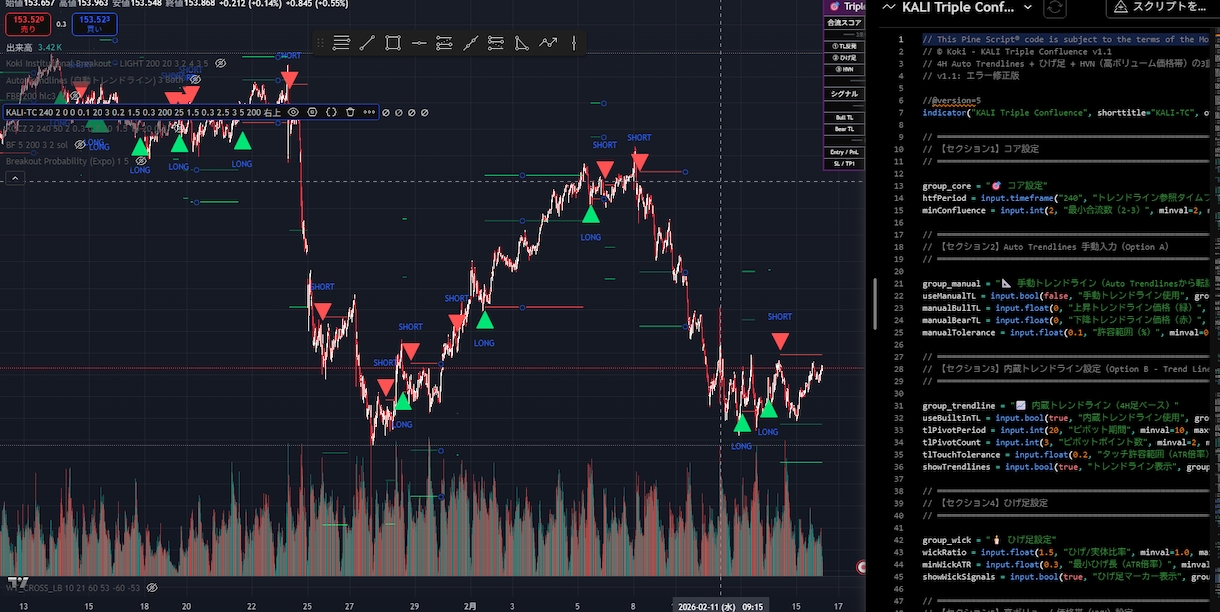Viewport: 1220px width, 612px height.
Task: Select the Fibonacci retracement tool
Action: click(496, 43)
